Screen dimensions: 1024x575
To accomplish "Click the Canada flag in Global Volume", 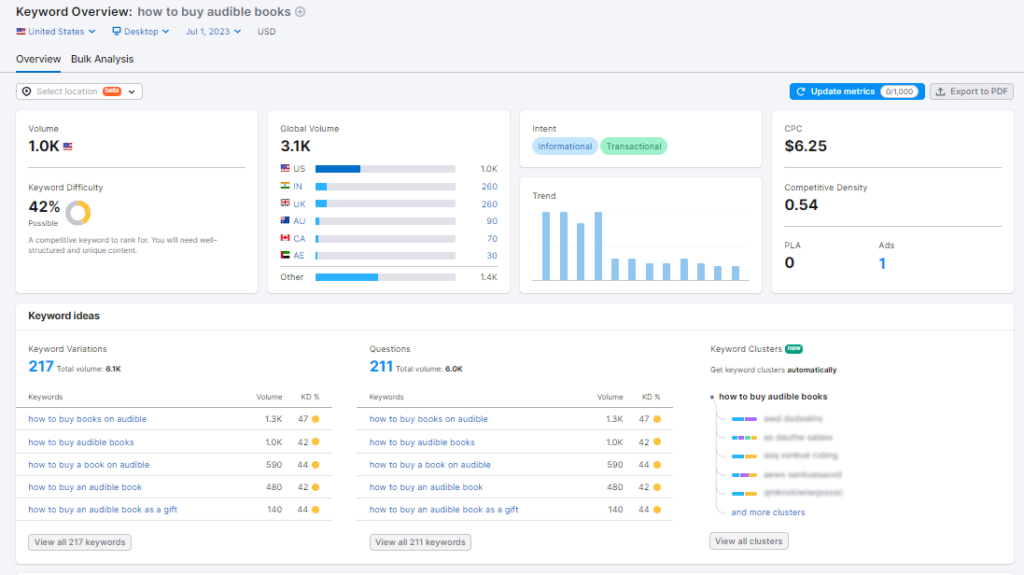I will (x=285, y=238).
